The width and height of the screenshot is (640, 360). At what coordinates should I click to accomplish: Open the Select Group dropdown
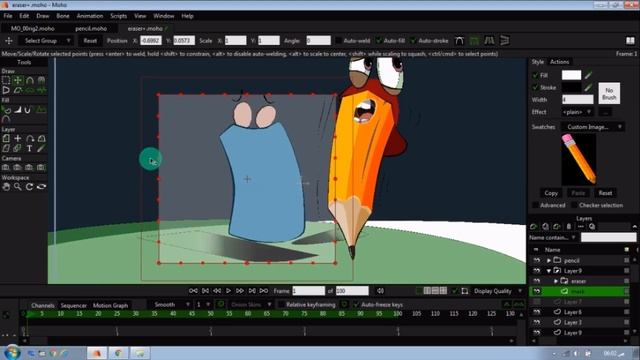[x=46, y=41]
